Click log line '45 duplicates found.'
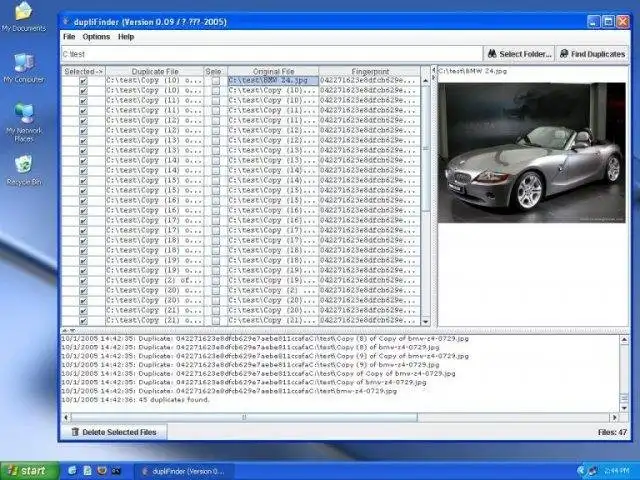The width and height of the screenshot is (640, 480). (x=135, y=400)
